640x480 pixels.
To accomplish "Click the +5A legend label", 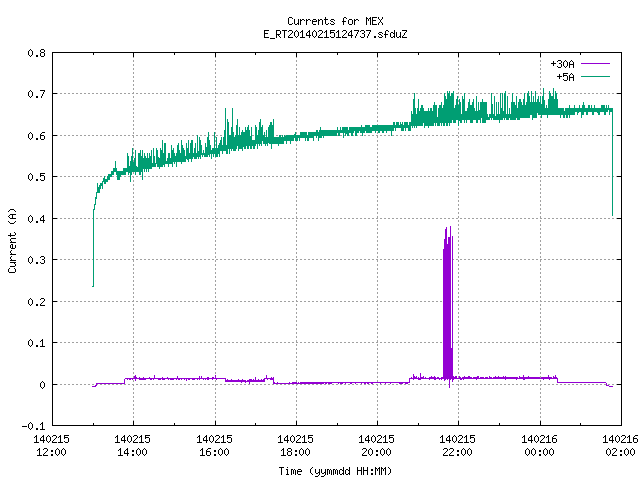I will [x=565, y=77].
